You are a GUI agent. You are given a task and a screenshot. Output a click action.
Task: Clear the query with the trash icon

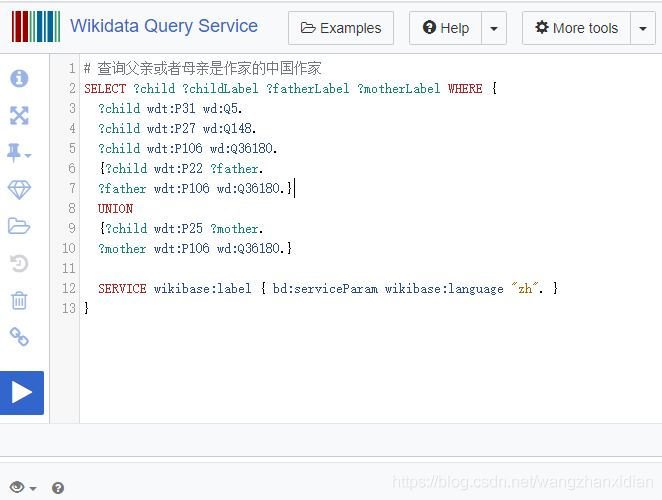point(19,300)
